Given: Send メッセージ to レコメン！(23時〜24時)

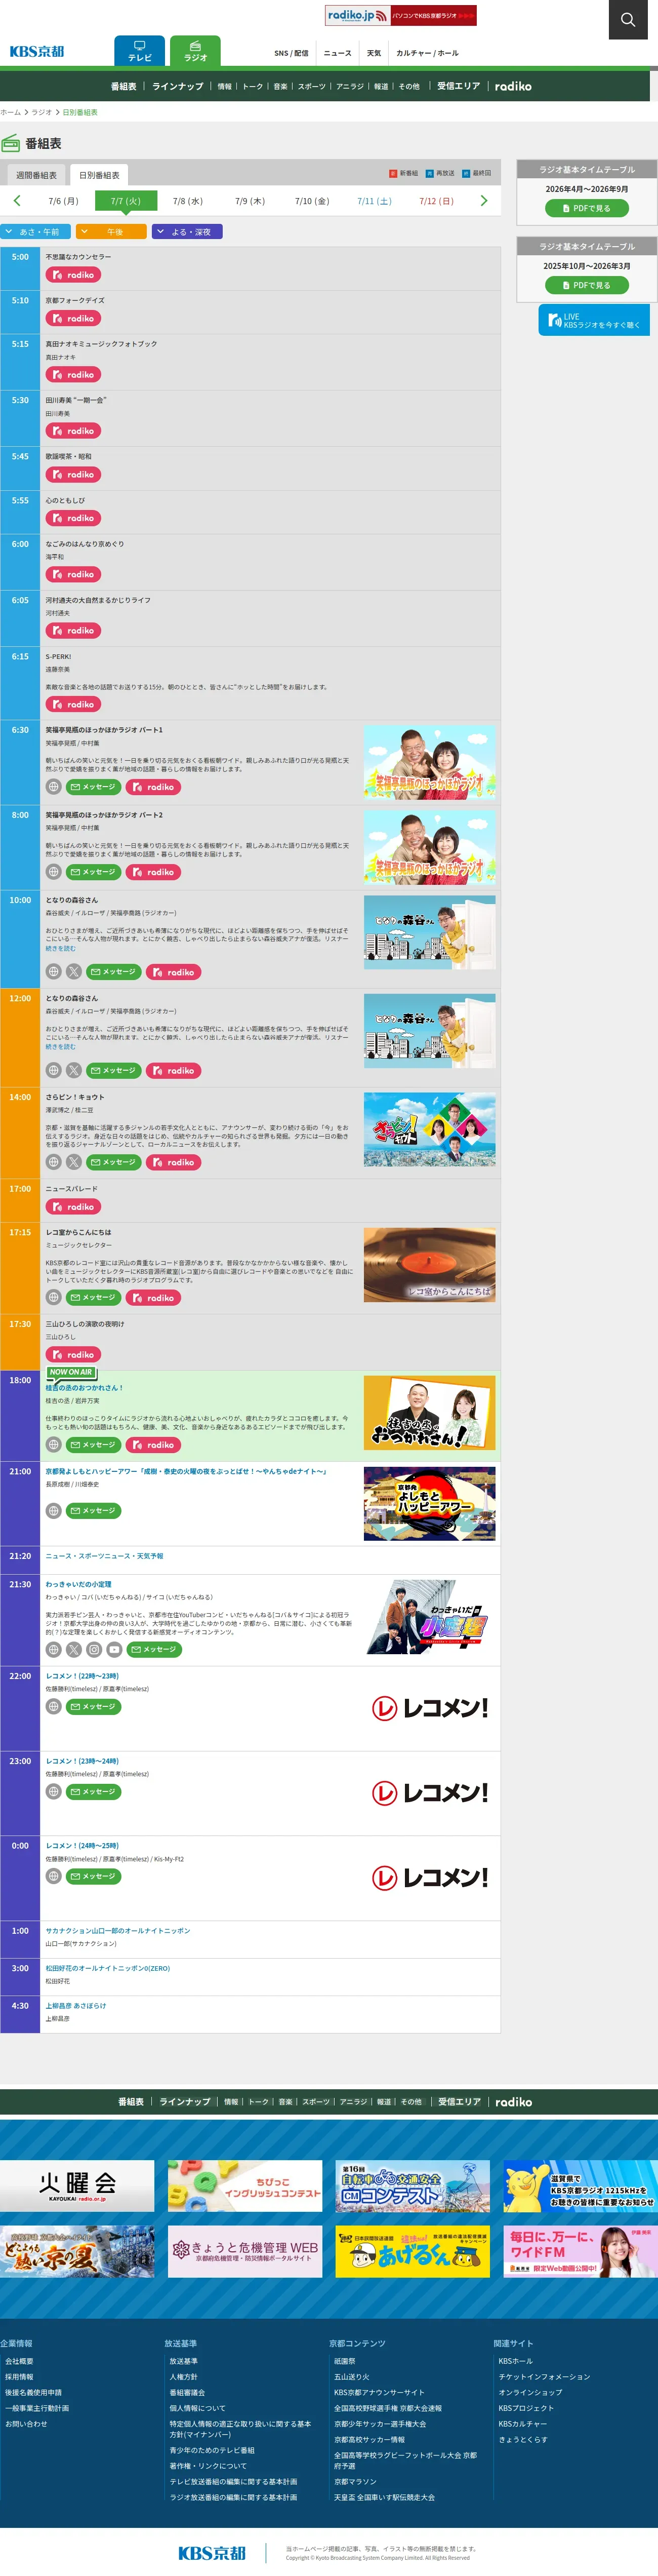Looking at the screenshot, I should pos(93,1791).
